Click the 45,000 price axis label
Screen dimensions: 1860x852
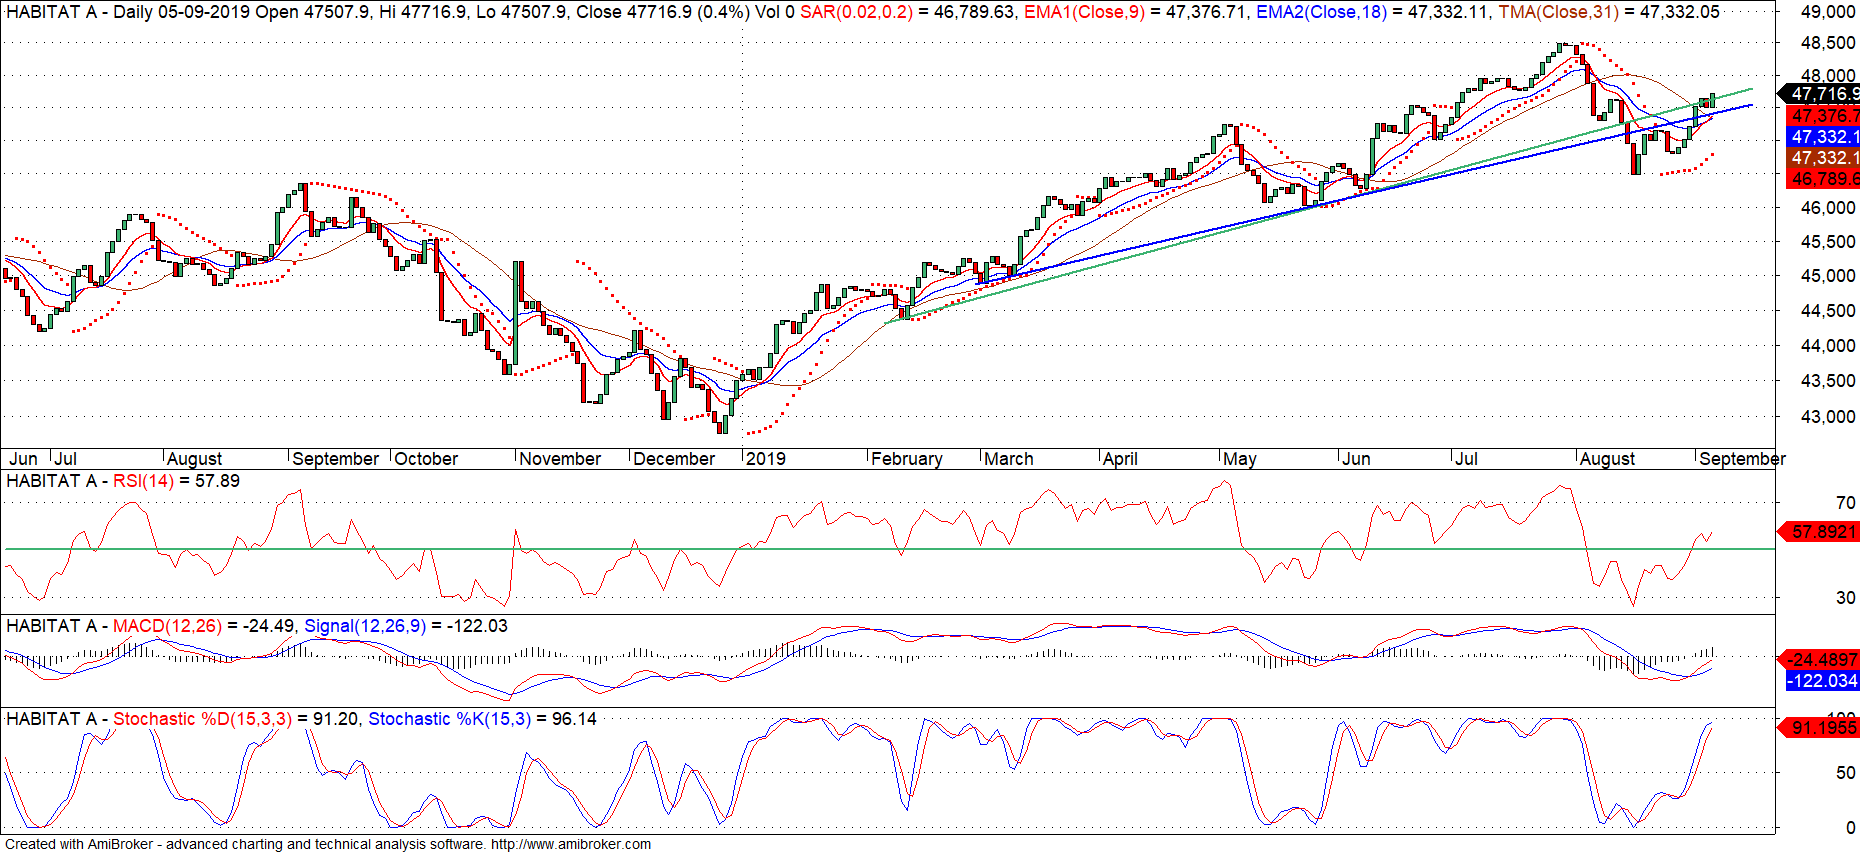tap(1828, 276)
